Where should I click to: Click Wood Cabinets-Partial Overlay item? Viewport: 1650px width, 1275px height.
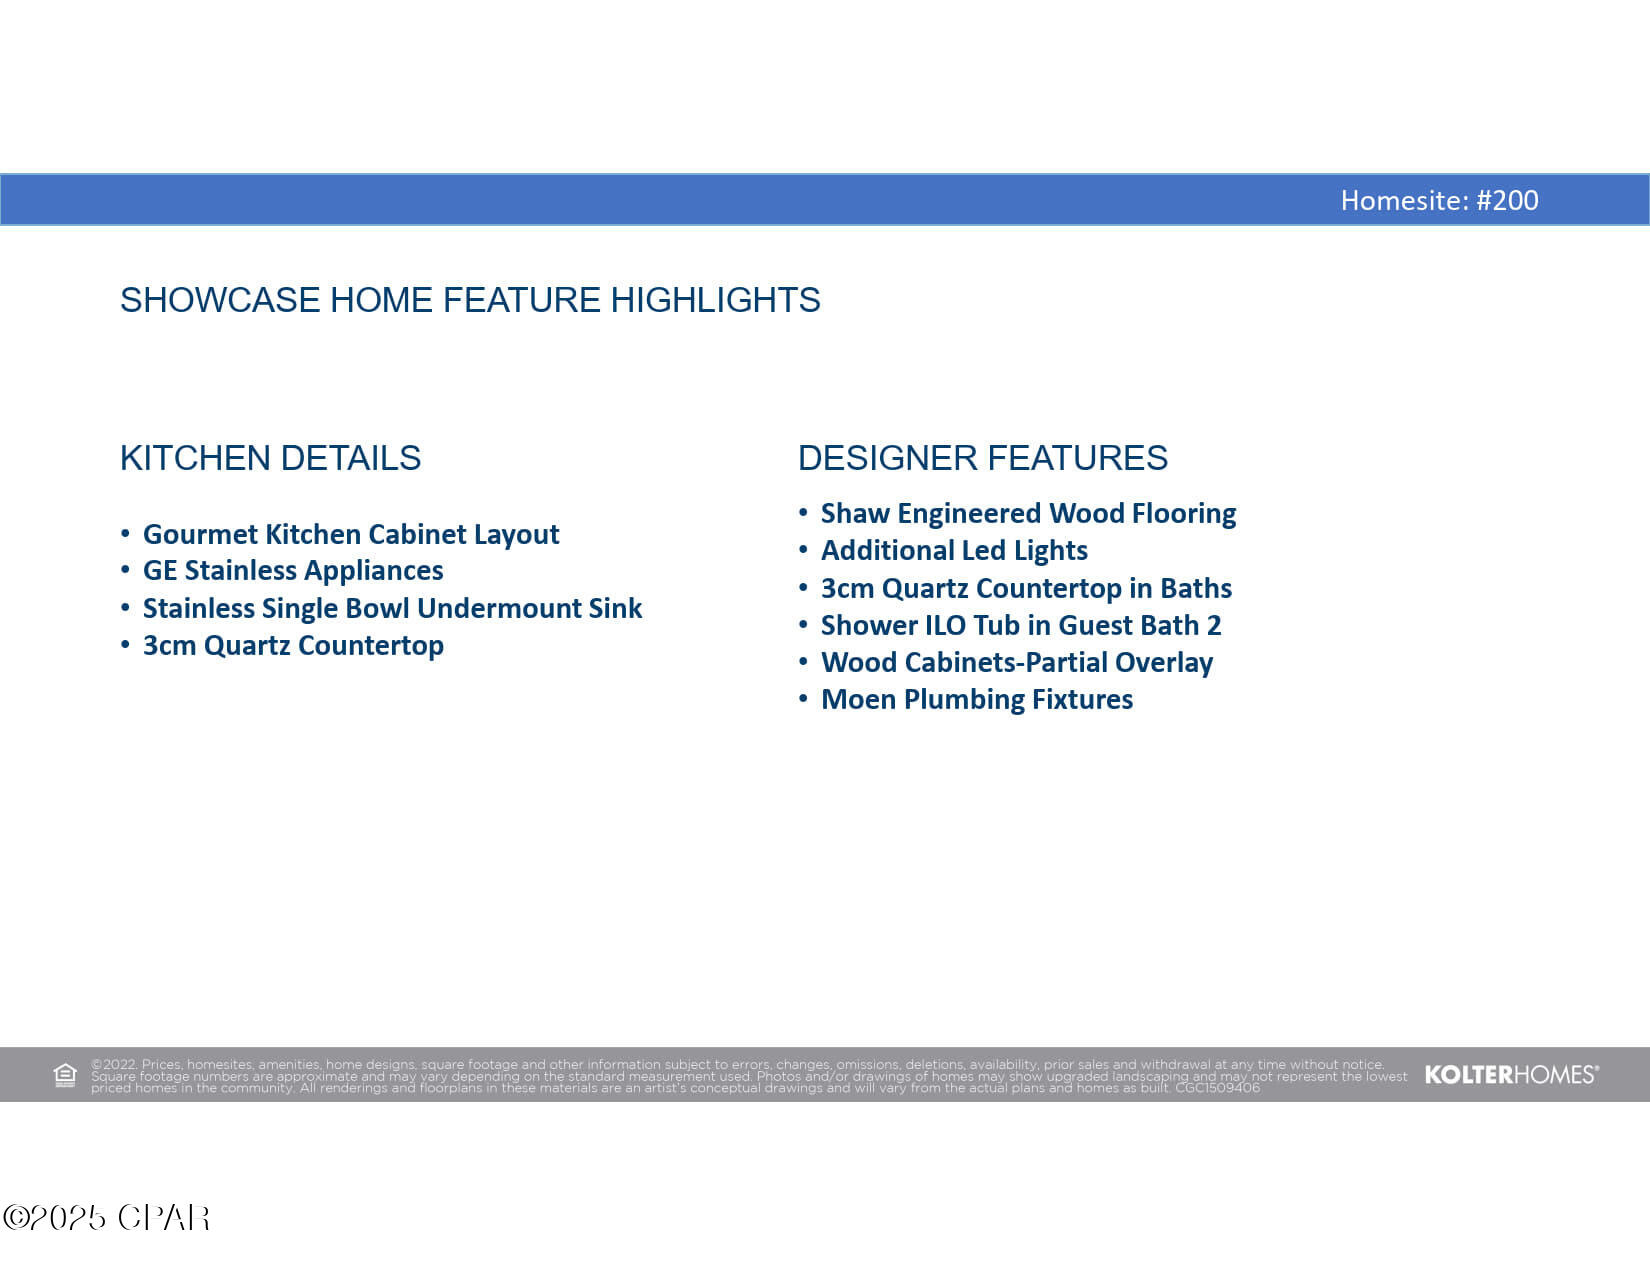click(x=1016, y=663)
